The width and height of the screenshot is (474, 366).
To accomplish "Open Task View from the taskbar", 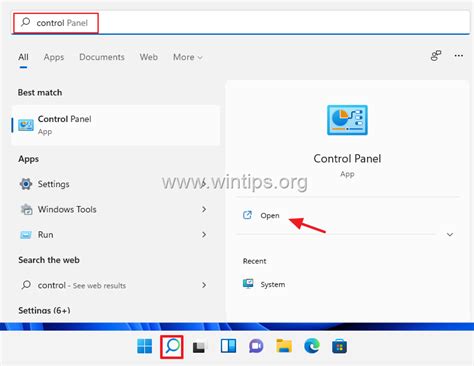I will pyautogui.click(x=200, y=347).
